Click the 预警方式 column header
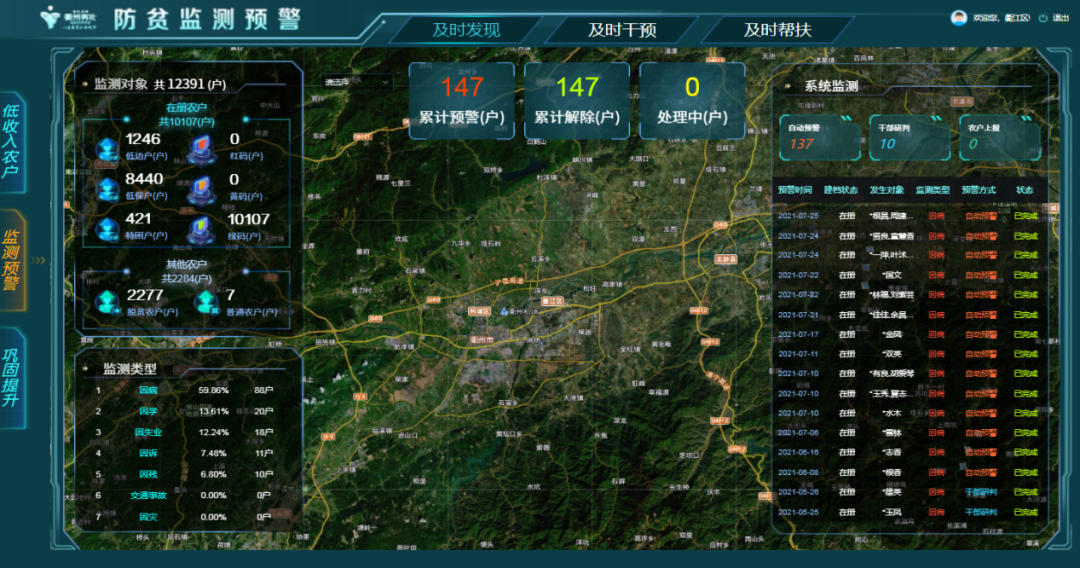This screenshot has height=568, width=1080. (x=979, y=190)
